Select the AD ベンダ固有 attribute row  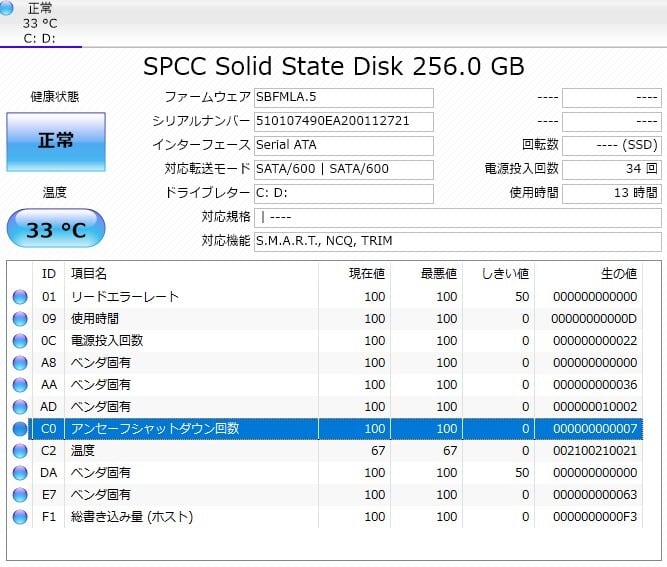[330, 407]
